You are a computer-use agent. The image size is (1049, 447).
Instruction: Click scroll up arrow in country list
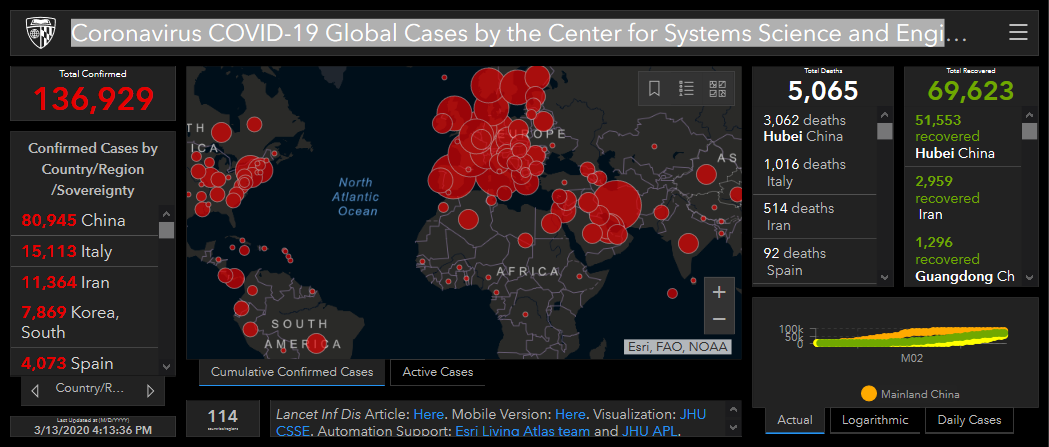[167, 213]
